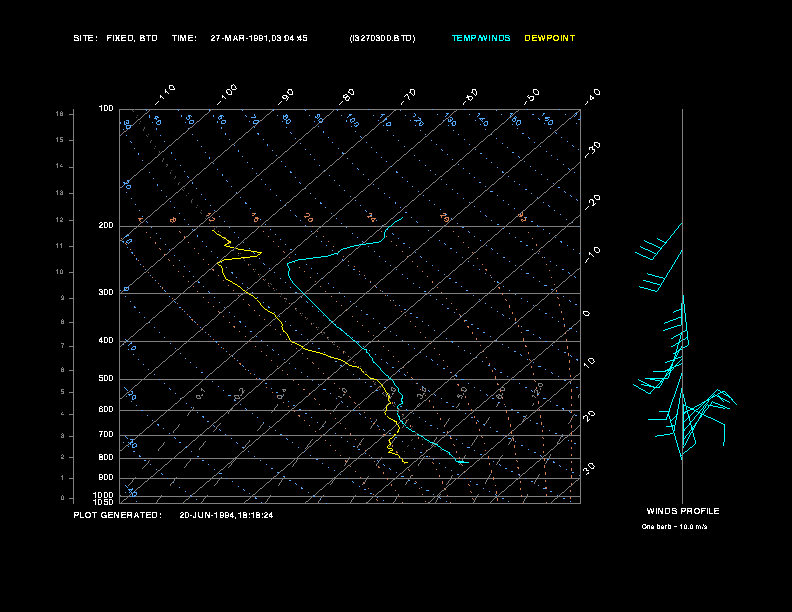Click the 600 pressure level label
Screen dimensions: 792x612
[x=106, y=410]
